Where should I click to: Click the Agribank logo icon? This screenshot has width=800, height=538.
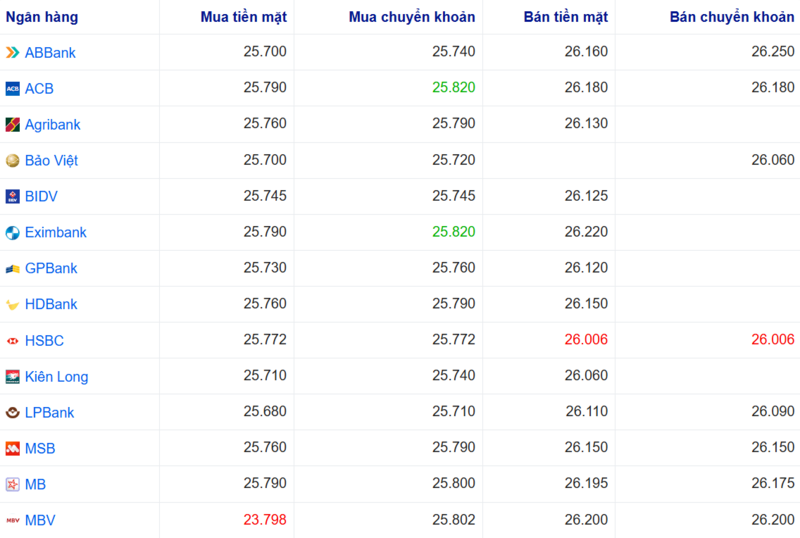(12, 125)
